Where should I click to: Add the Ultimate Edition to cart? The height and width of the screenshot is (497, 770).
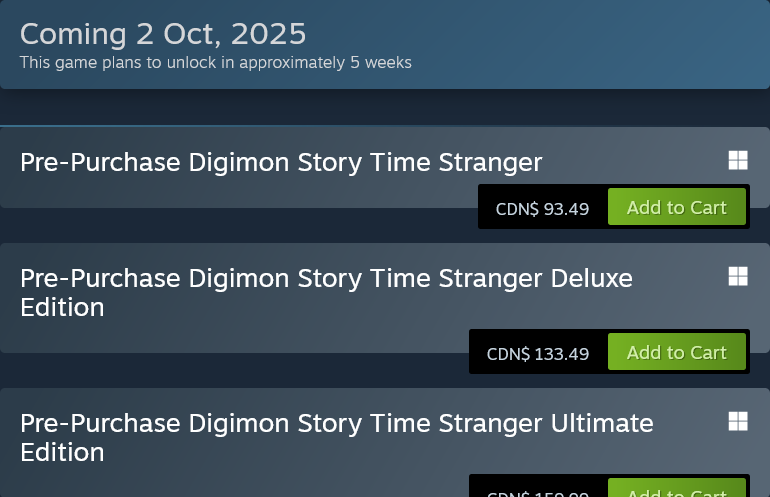677,488
